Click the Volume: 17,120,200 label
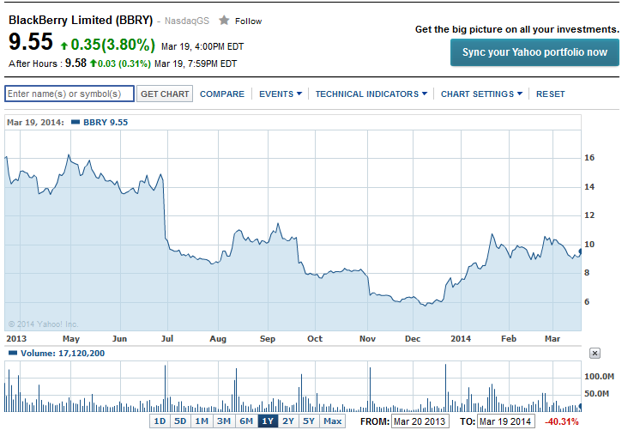This screenshot has height=430, width=640. click(x=62, y=353)
